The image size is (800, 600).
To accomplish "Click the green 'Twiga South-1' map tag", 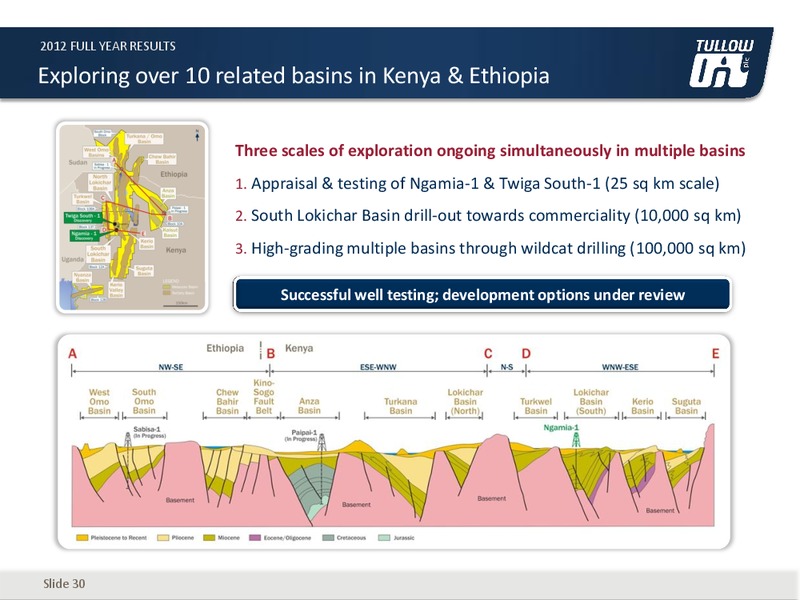I will click(82, 217).
